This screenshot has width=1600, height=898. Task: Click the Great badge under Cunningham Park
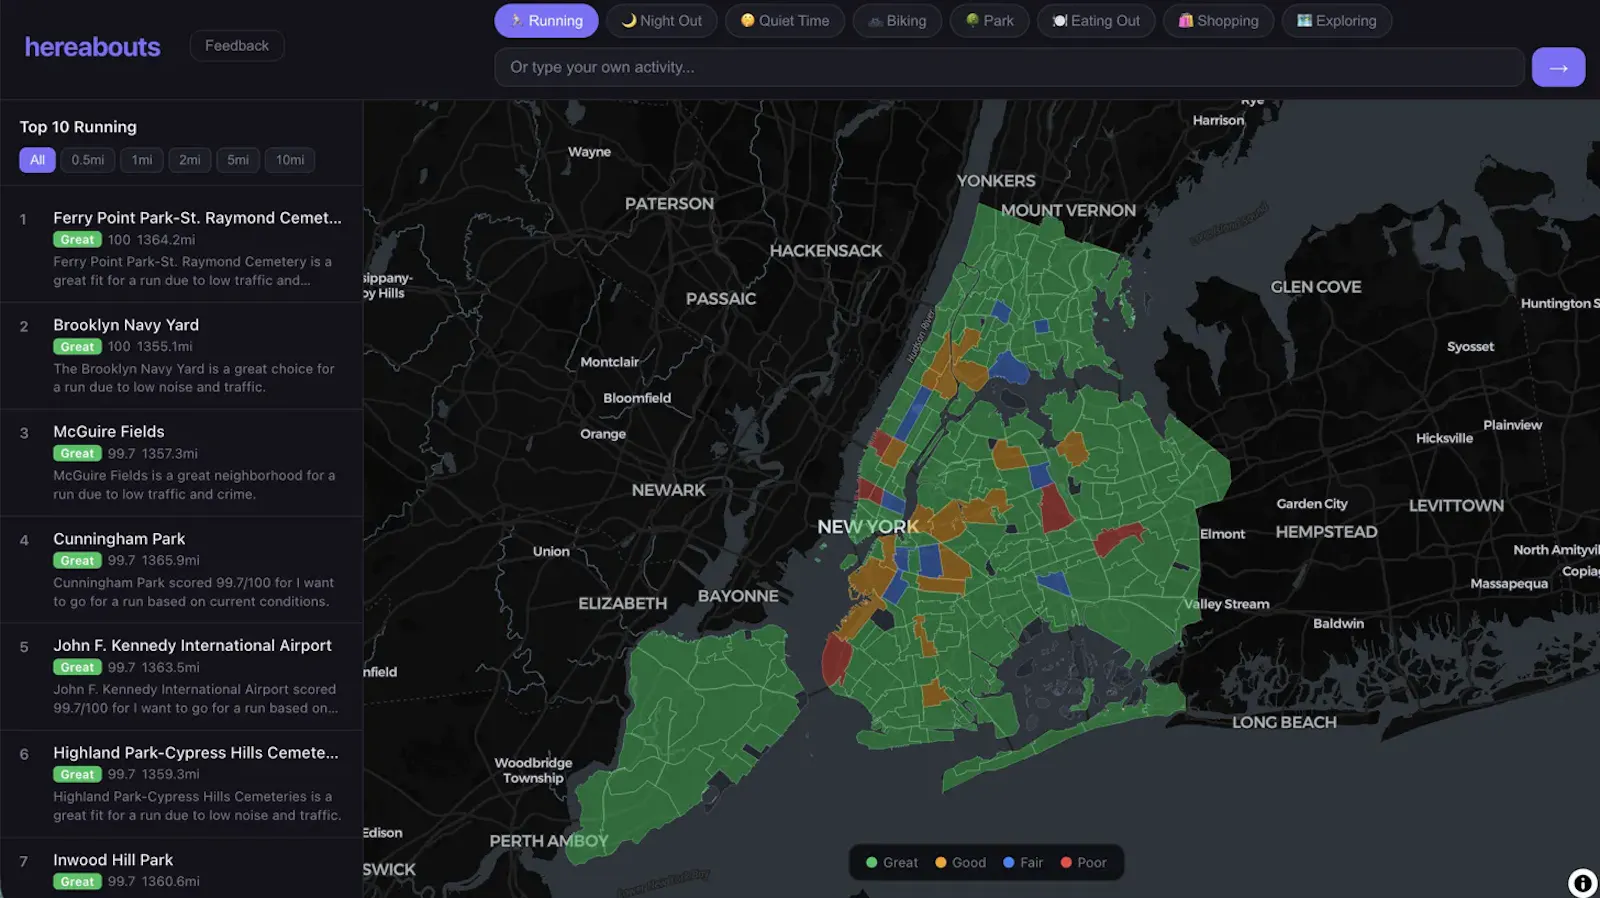pyautogui.click(x=77, y=561)
